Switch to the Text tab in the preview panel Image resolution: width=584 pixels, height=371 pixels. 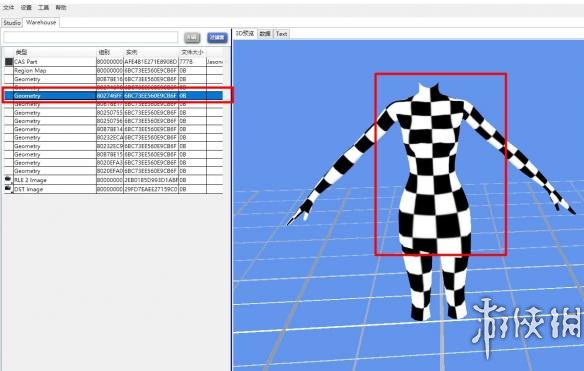pyautogui.click(x=282, y=34)
